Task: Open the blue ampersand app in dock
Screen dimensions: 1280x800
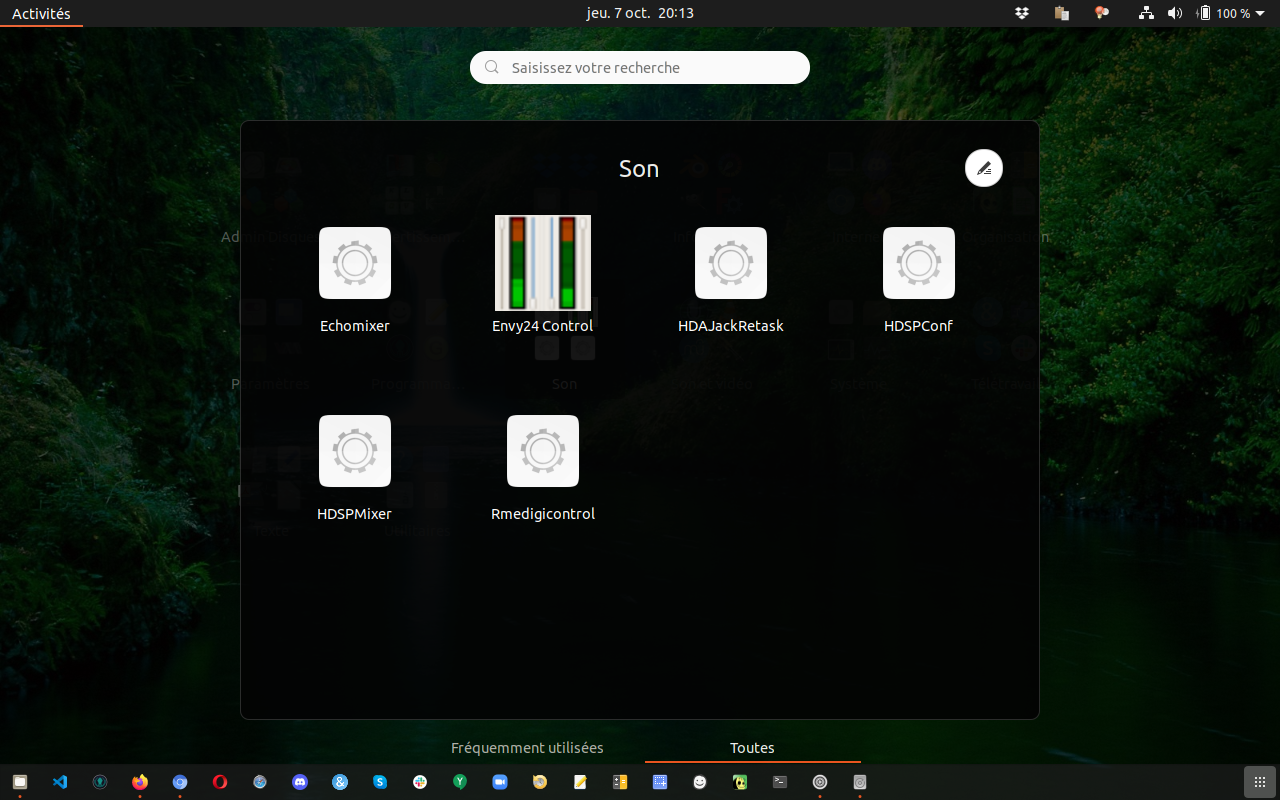Action: (340, 782)
